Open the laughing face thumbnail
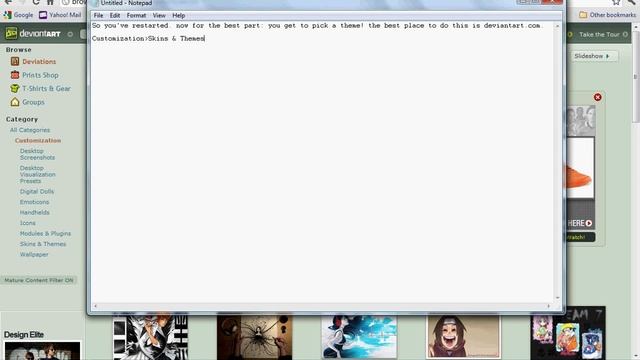This screenshot has height=360, width=640. tap(463, 337)
